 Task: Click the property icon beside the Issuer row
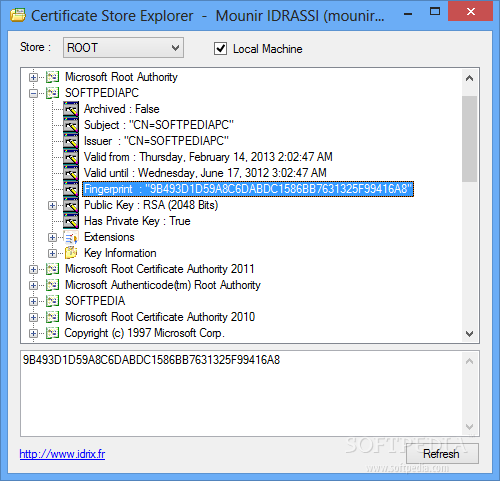pos(71,141)
